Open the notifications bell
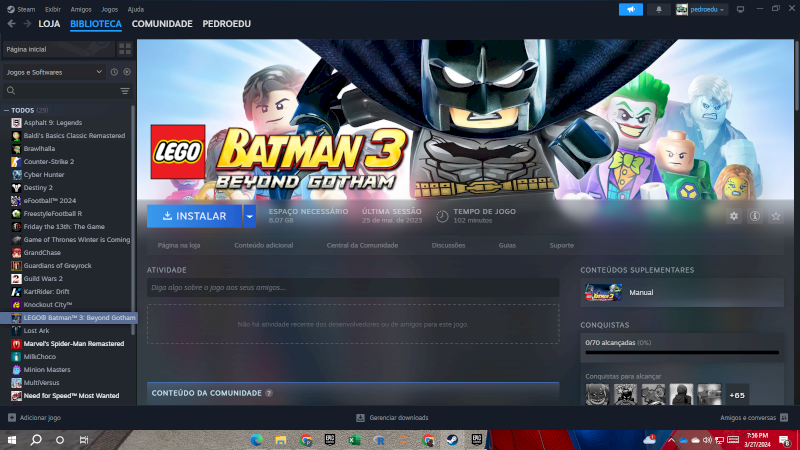 click(x=659, y=9)
